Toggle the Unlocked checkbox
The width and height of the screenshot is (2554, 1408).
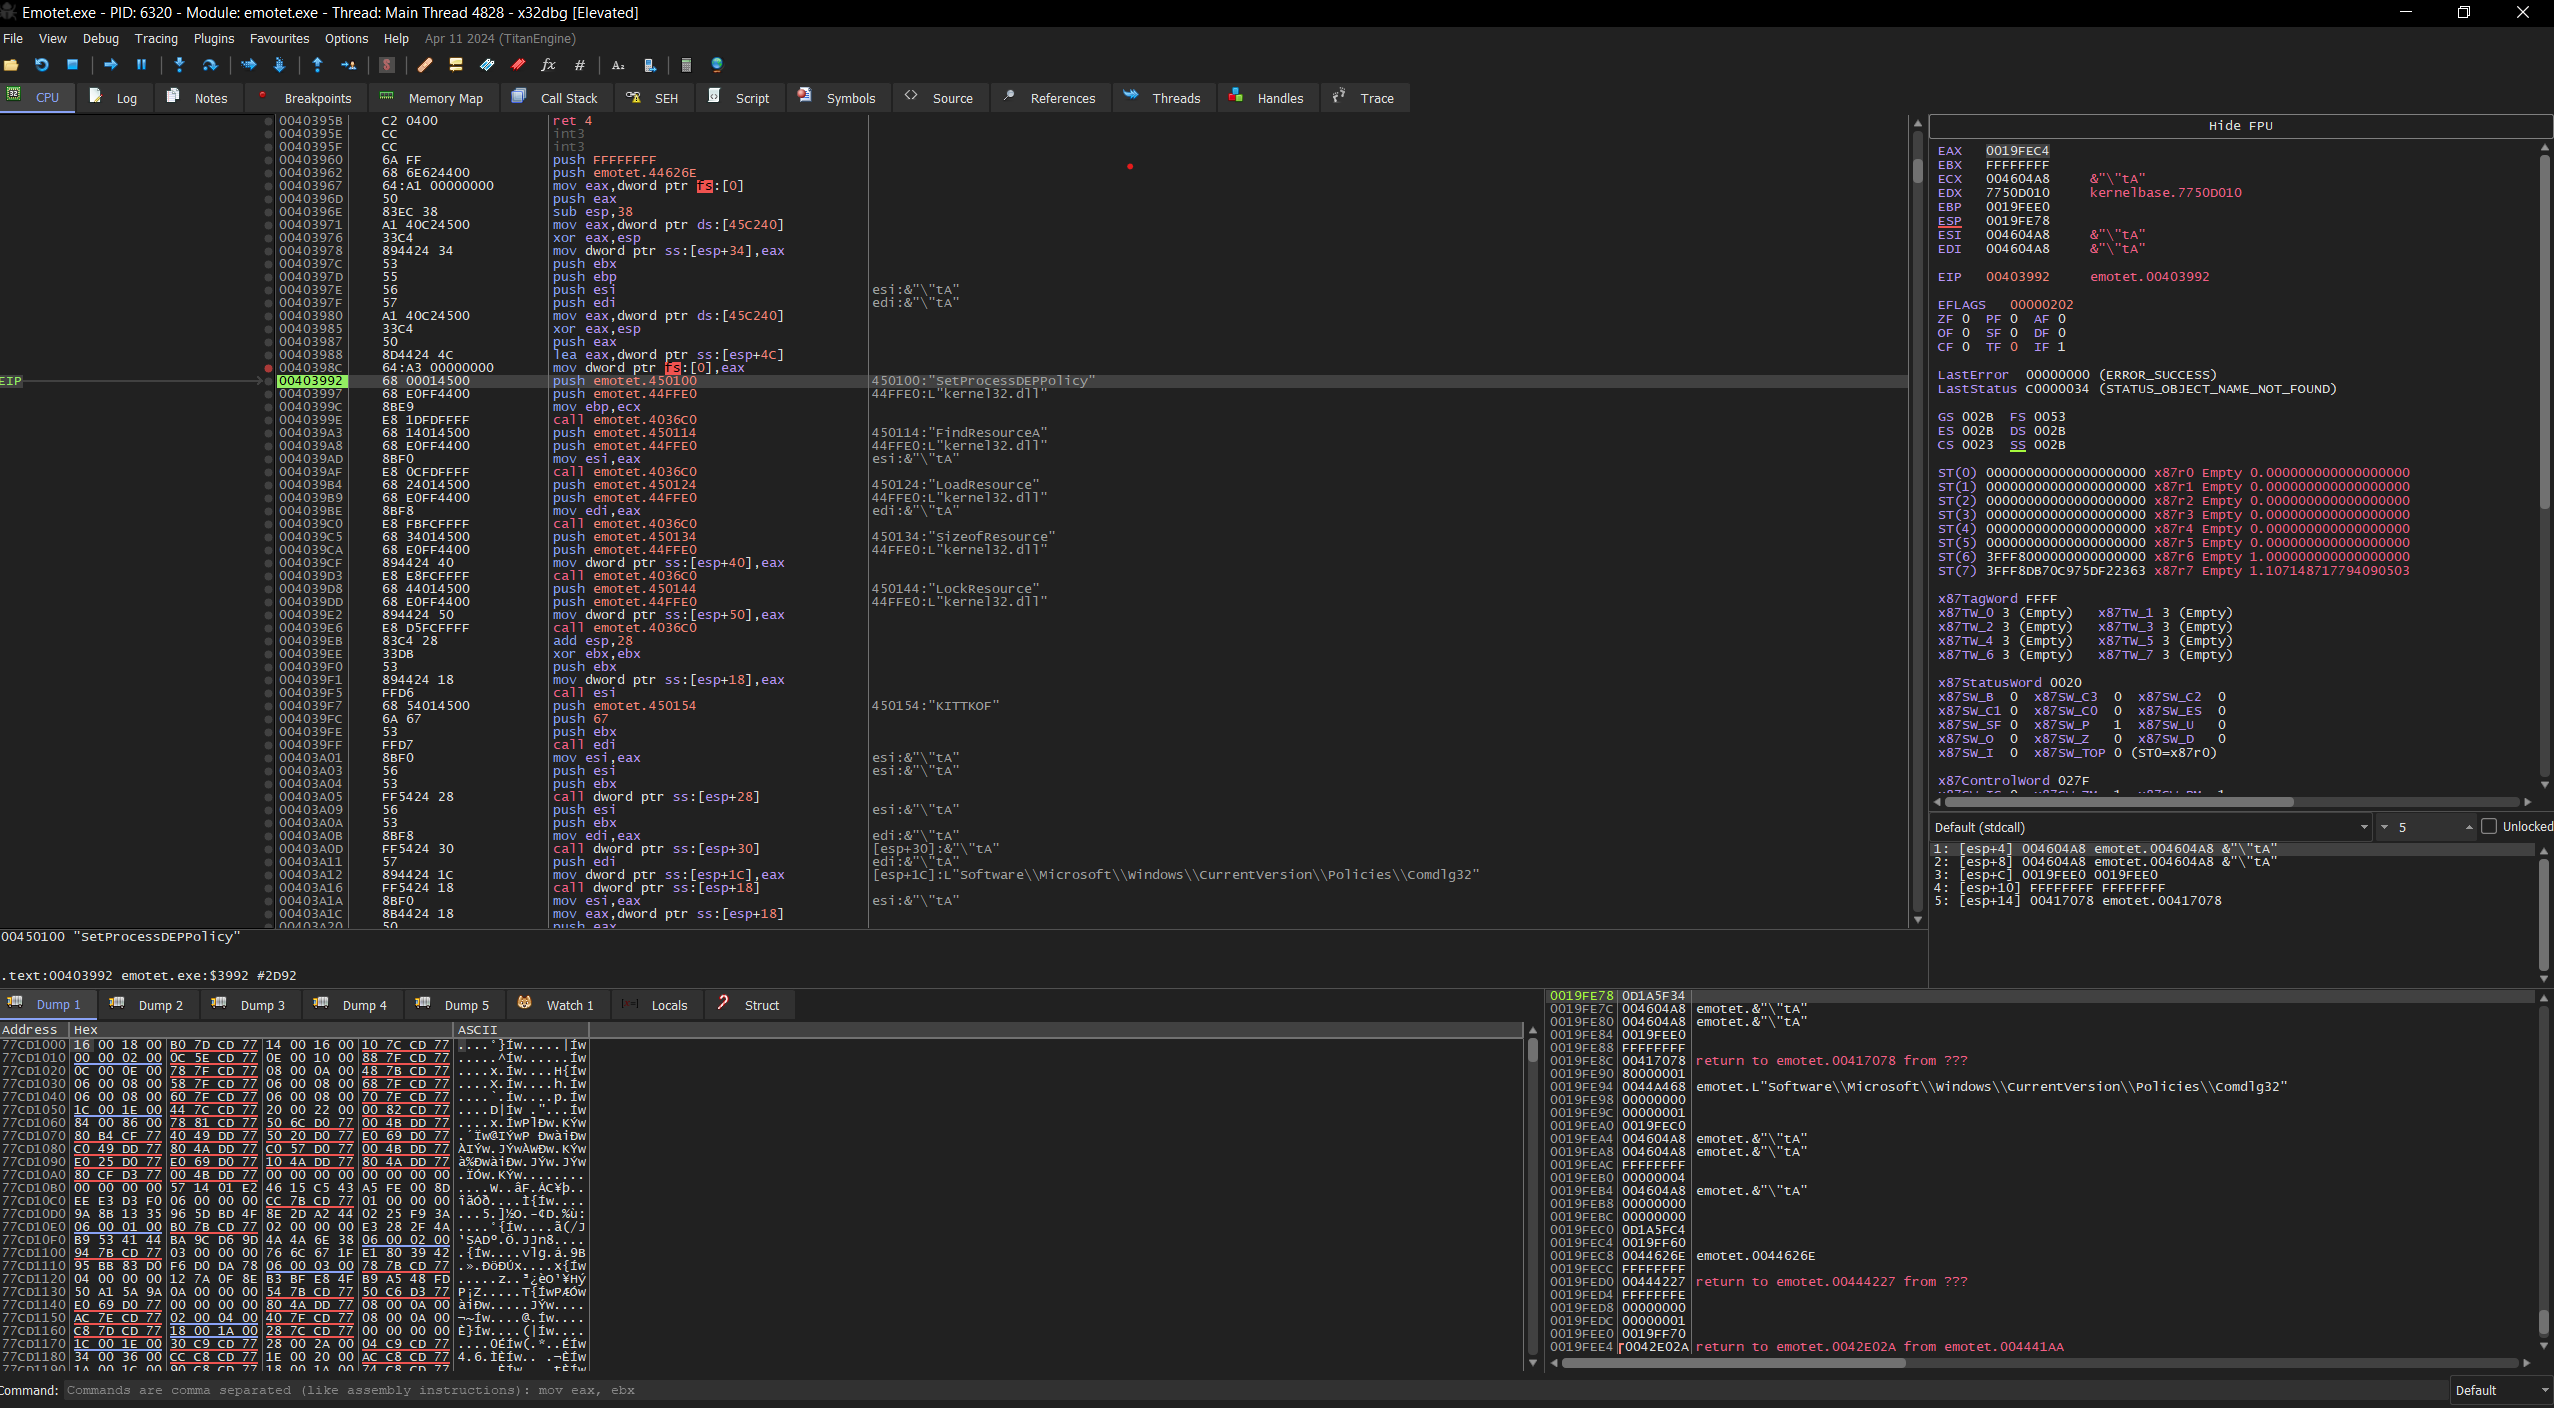[2490, 827]
